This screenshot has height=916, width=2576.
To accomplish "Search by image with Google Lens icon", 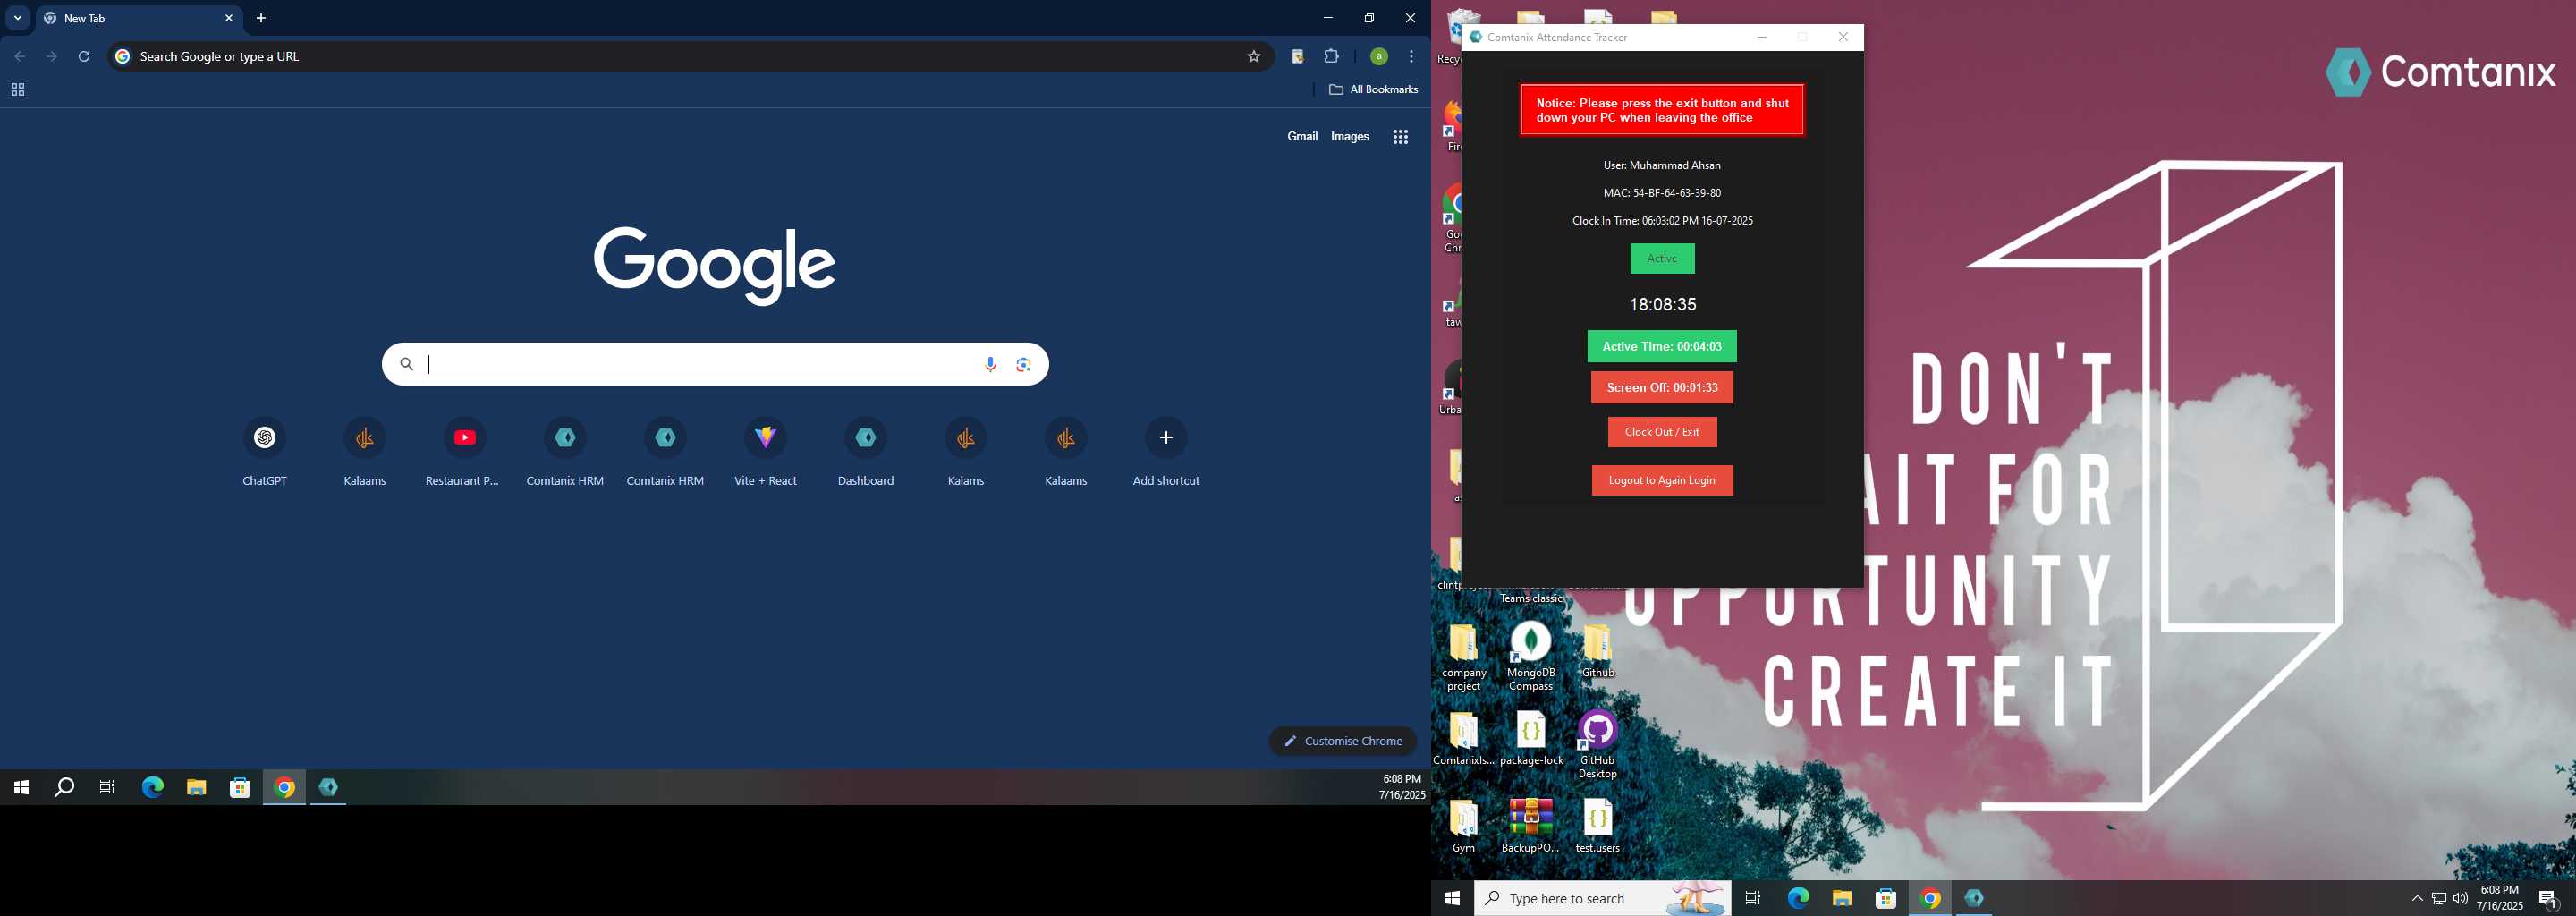I will [x=1023, y=365].
